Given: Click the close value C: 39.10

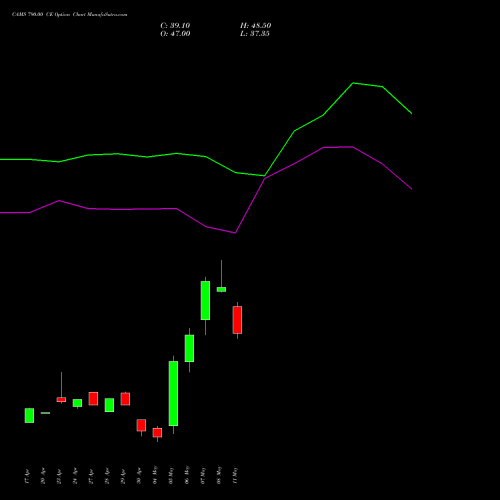Looking at the screenshot, I should [175, 26].
